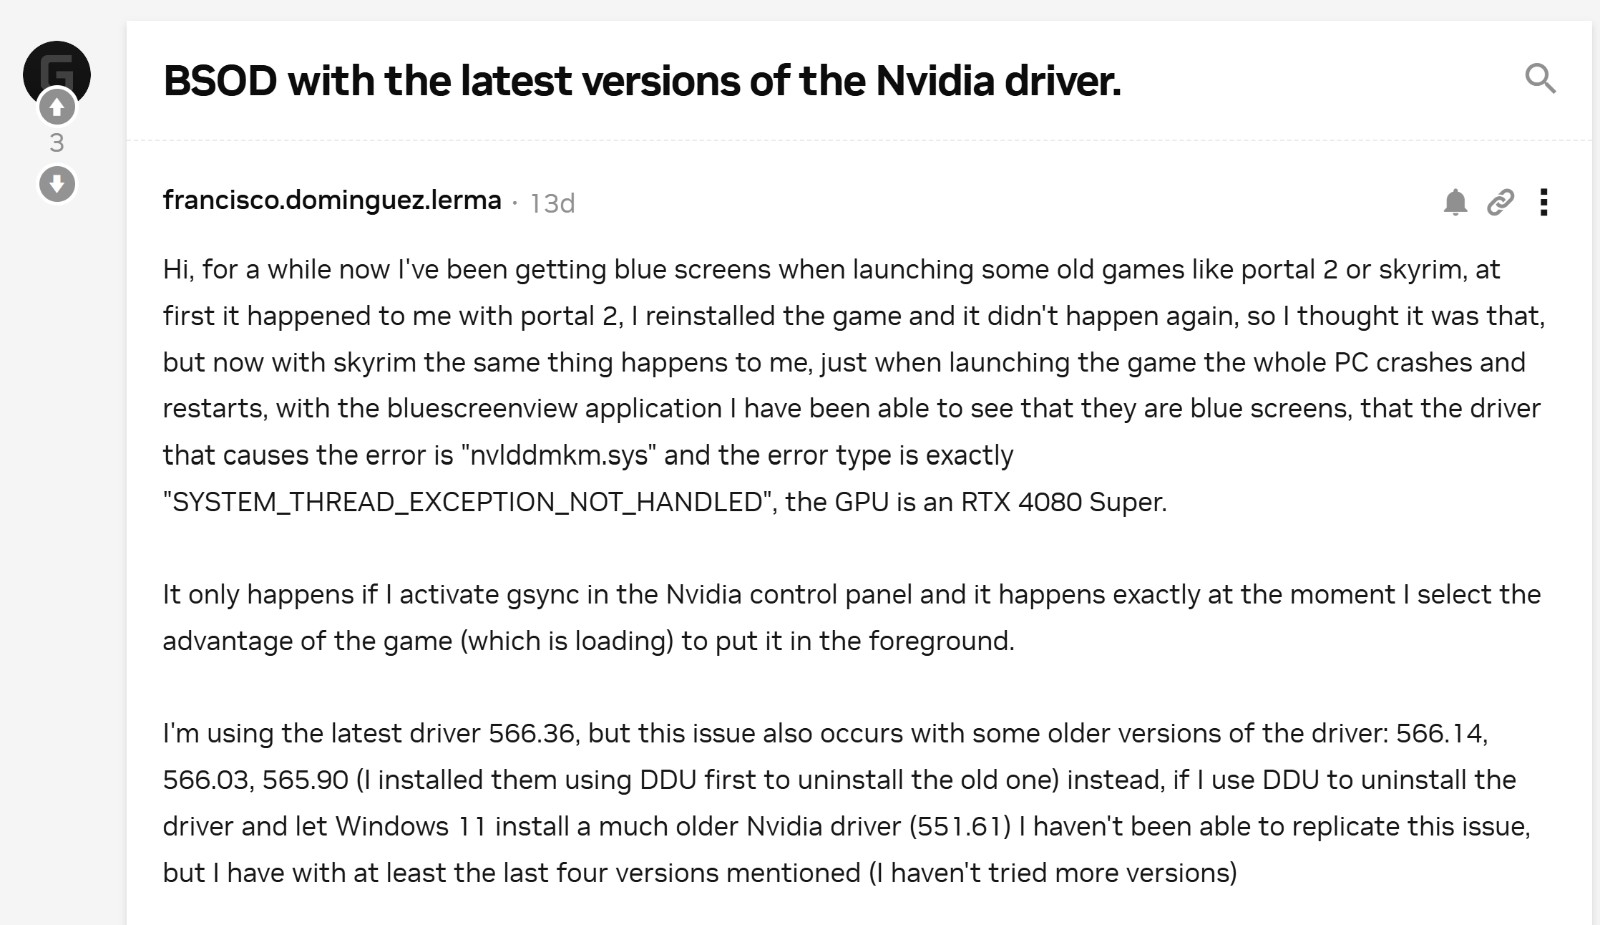Click the thread title about BSOD
Screen dimensions: 1600x925
coord(641,81)
